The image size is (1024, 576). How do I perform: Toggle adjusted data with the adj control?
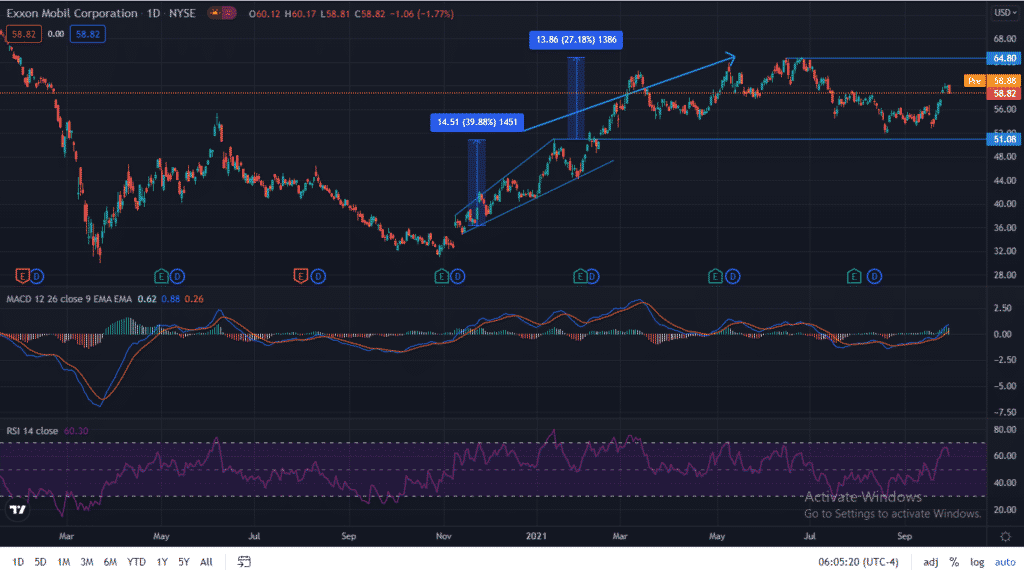931,562
